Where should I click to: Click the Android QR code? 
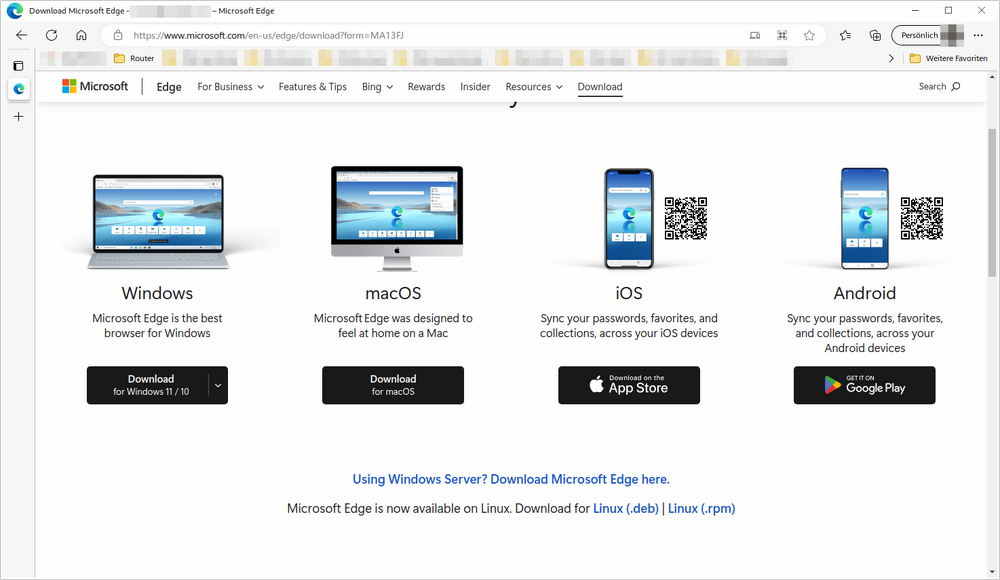(x=922, y=218)
